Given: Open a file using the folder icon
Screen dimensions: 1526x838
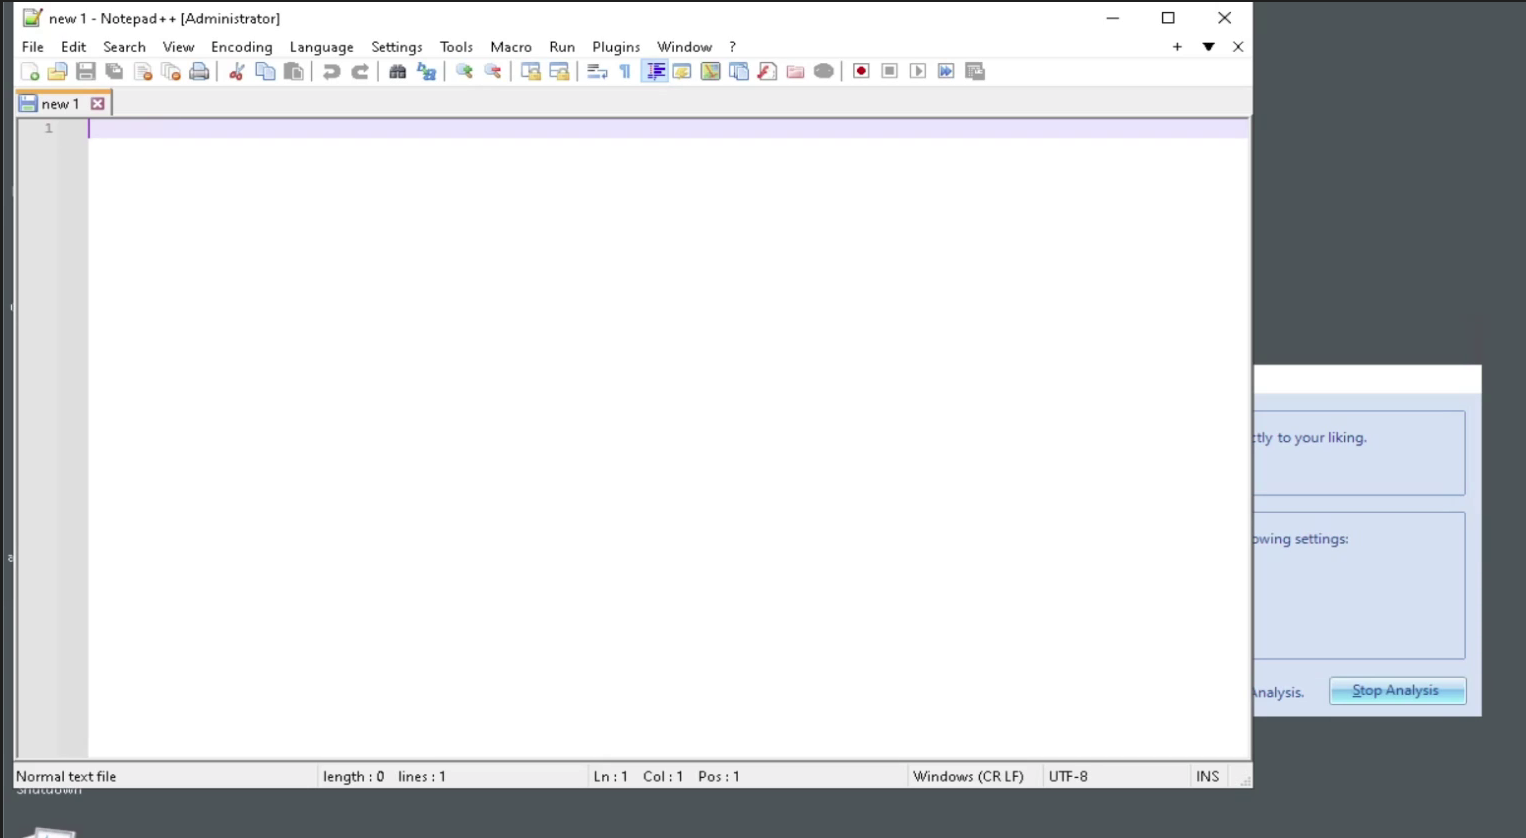Looking at the screenshot, I should [58, 71].
